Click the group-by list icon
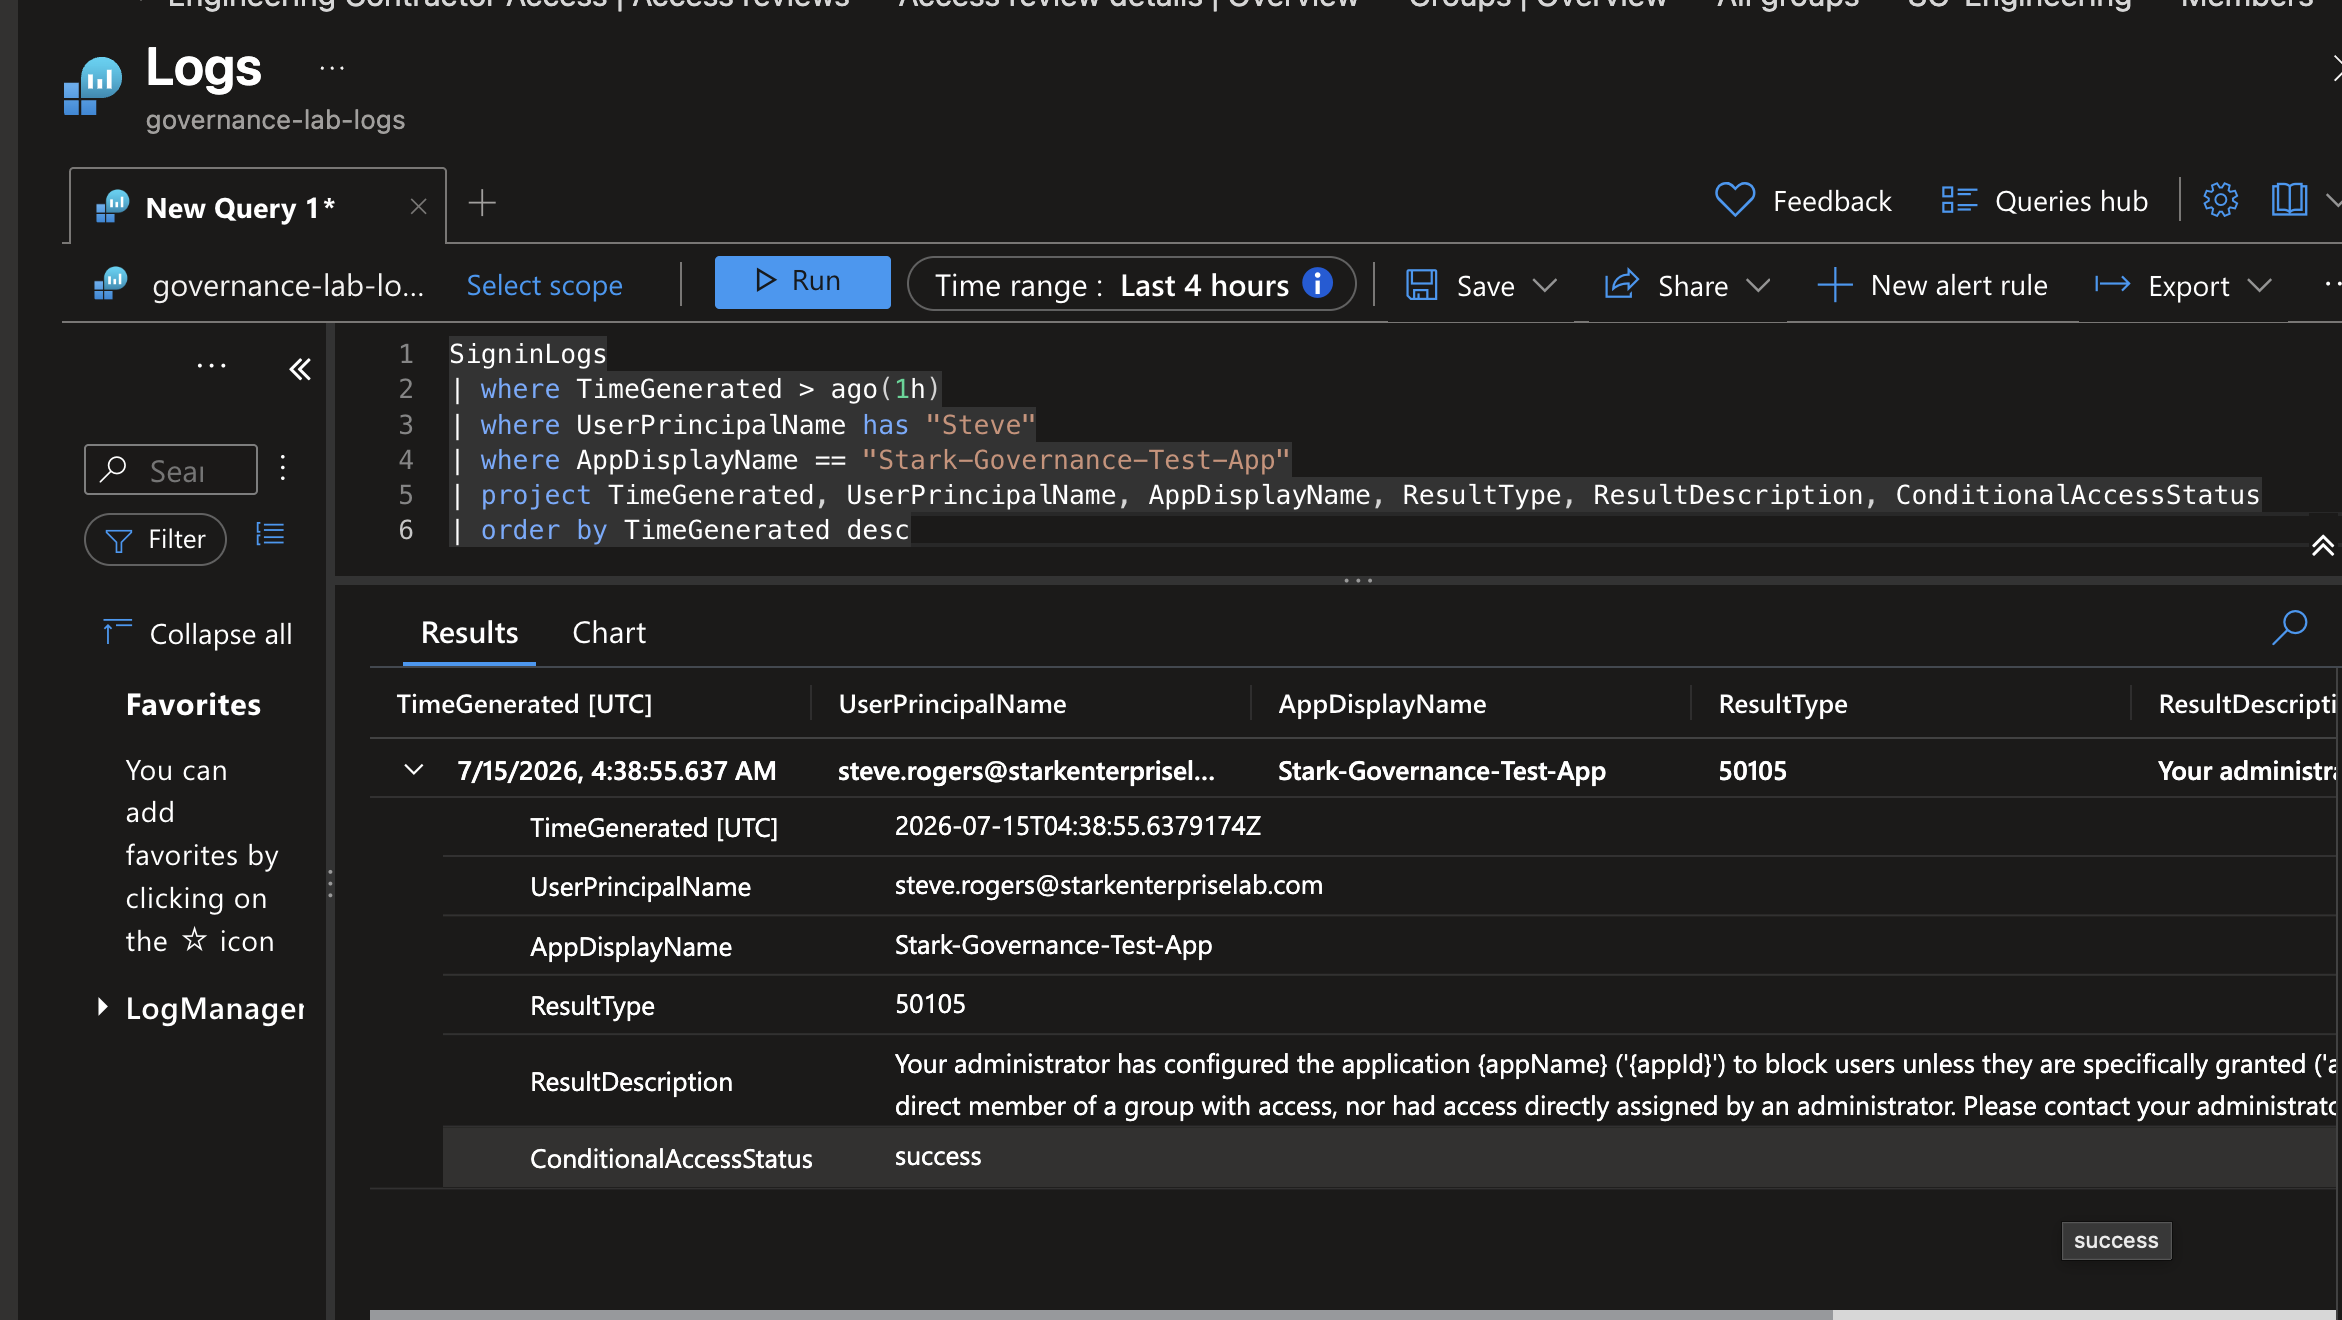 (270, 535)
